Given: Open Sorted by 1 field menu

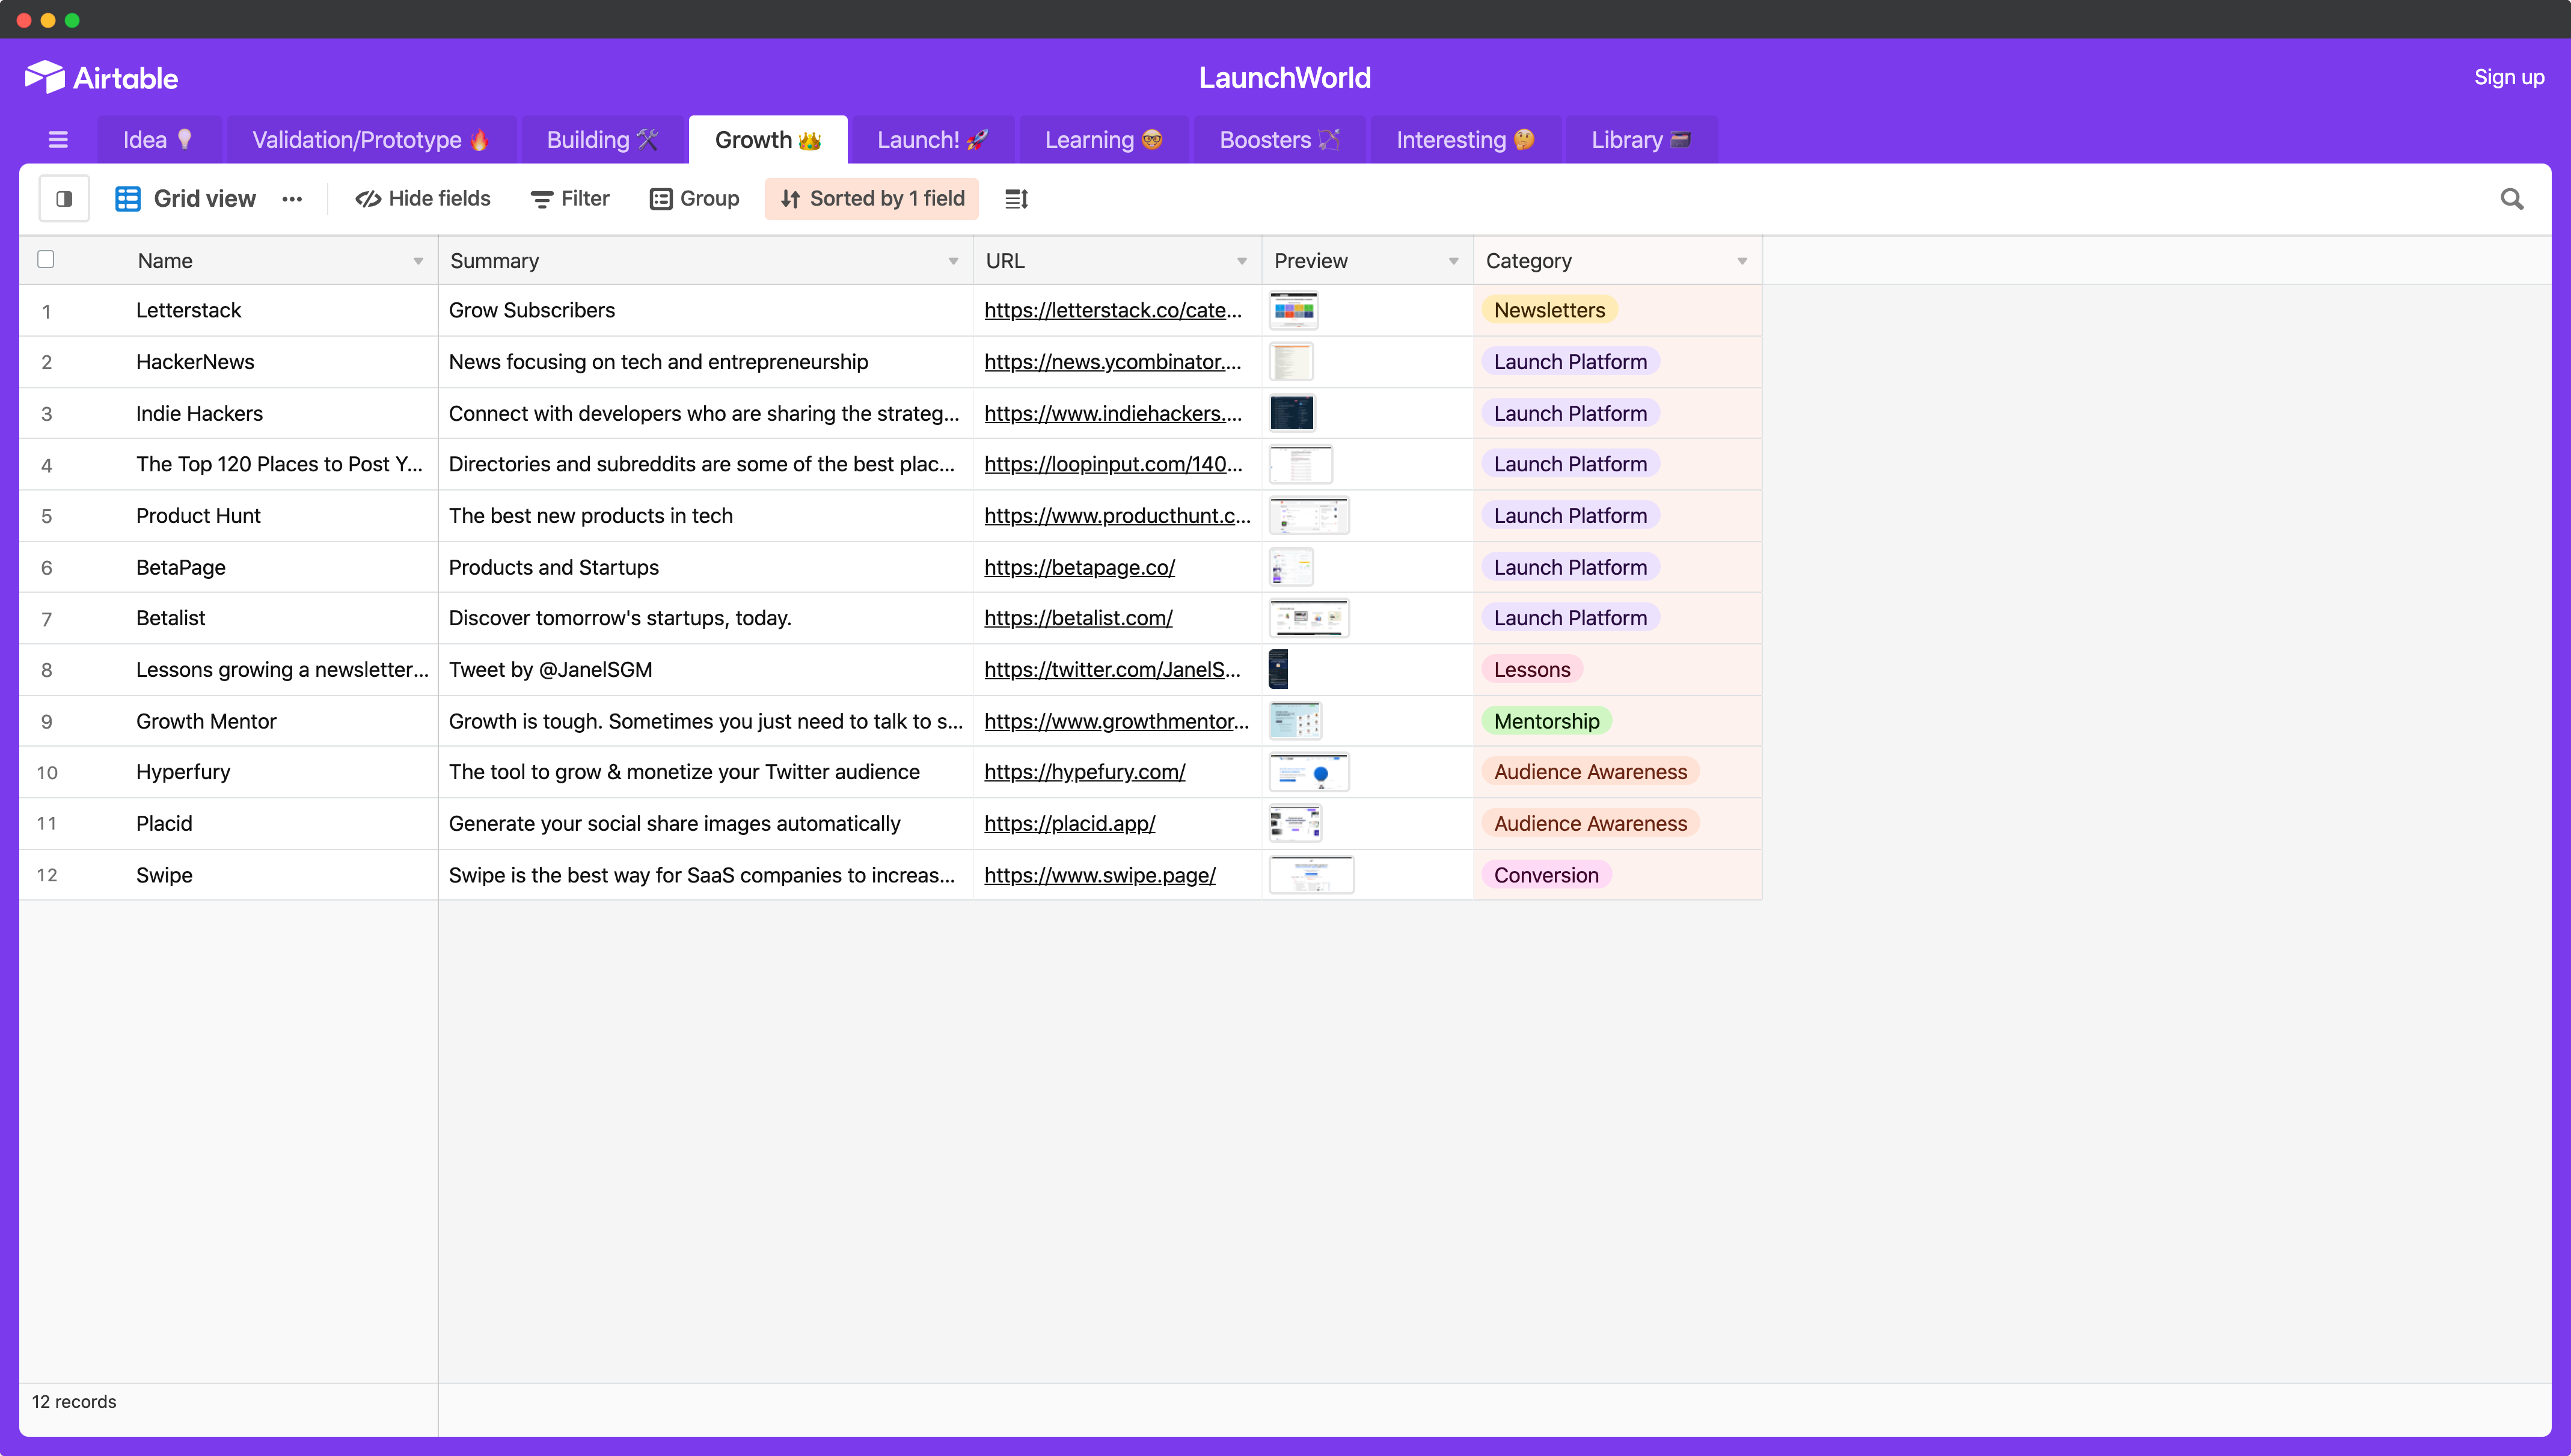Looking at the screenshot, I should (x=872, y=199).
